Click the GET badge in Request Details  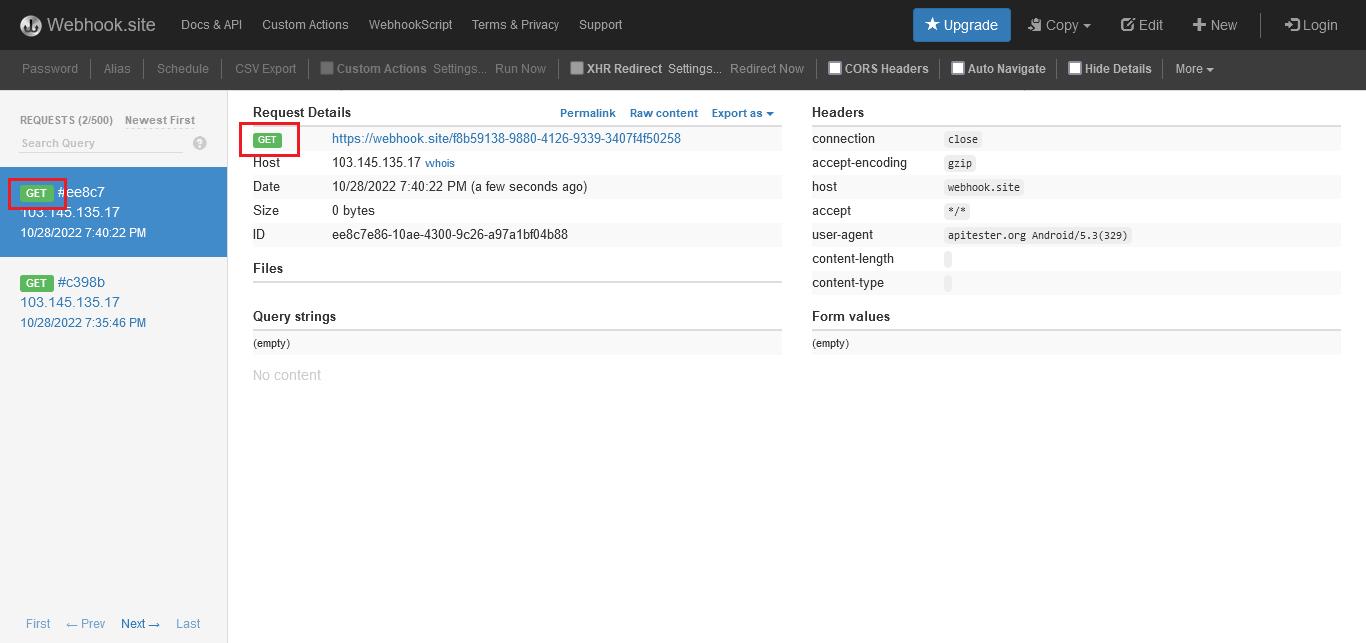267,140
